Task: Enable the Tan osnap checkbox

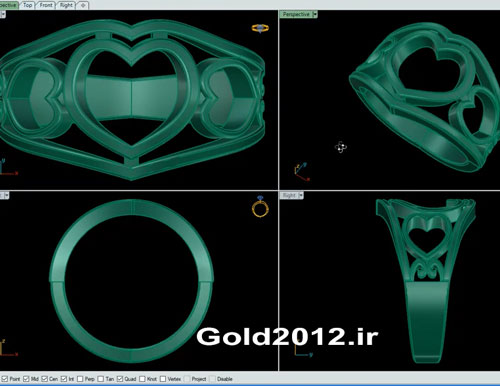Action: (x=101, y=379)
